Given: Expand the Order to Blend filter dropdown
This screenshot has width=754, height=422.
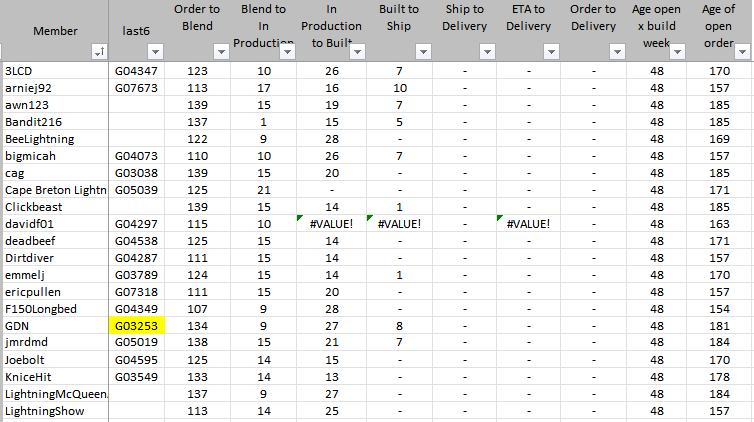Looking at the screenshot, I should point(222,52).
